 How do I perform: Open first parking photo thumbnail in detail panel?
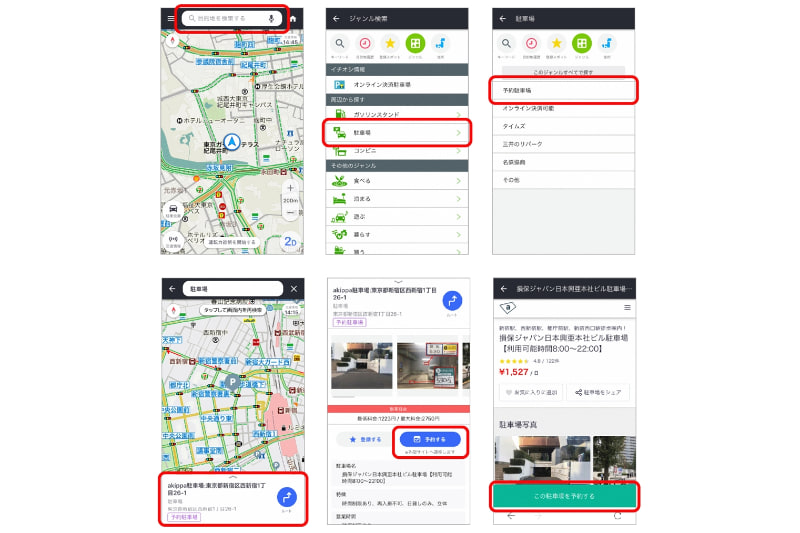(x=362, y=366)
